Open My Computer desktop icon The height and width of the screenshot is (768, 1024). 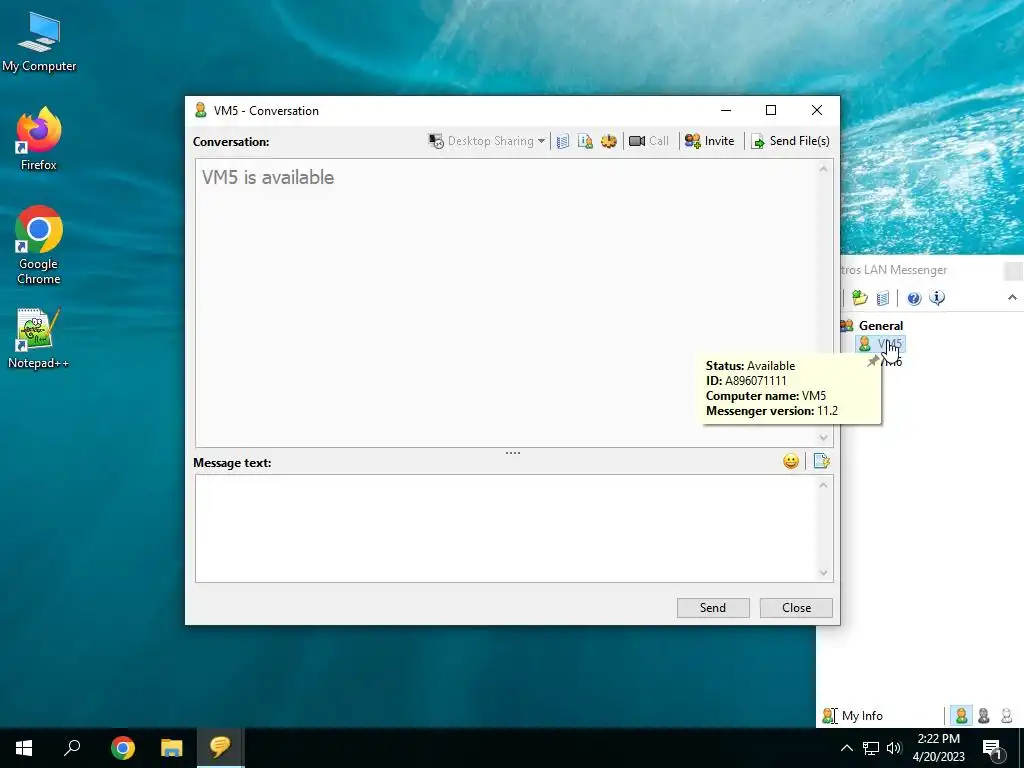39,41
